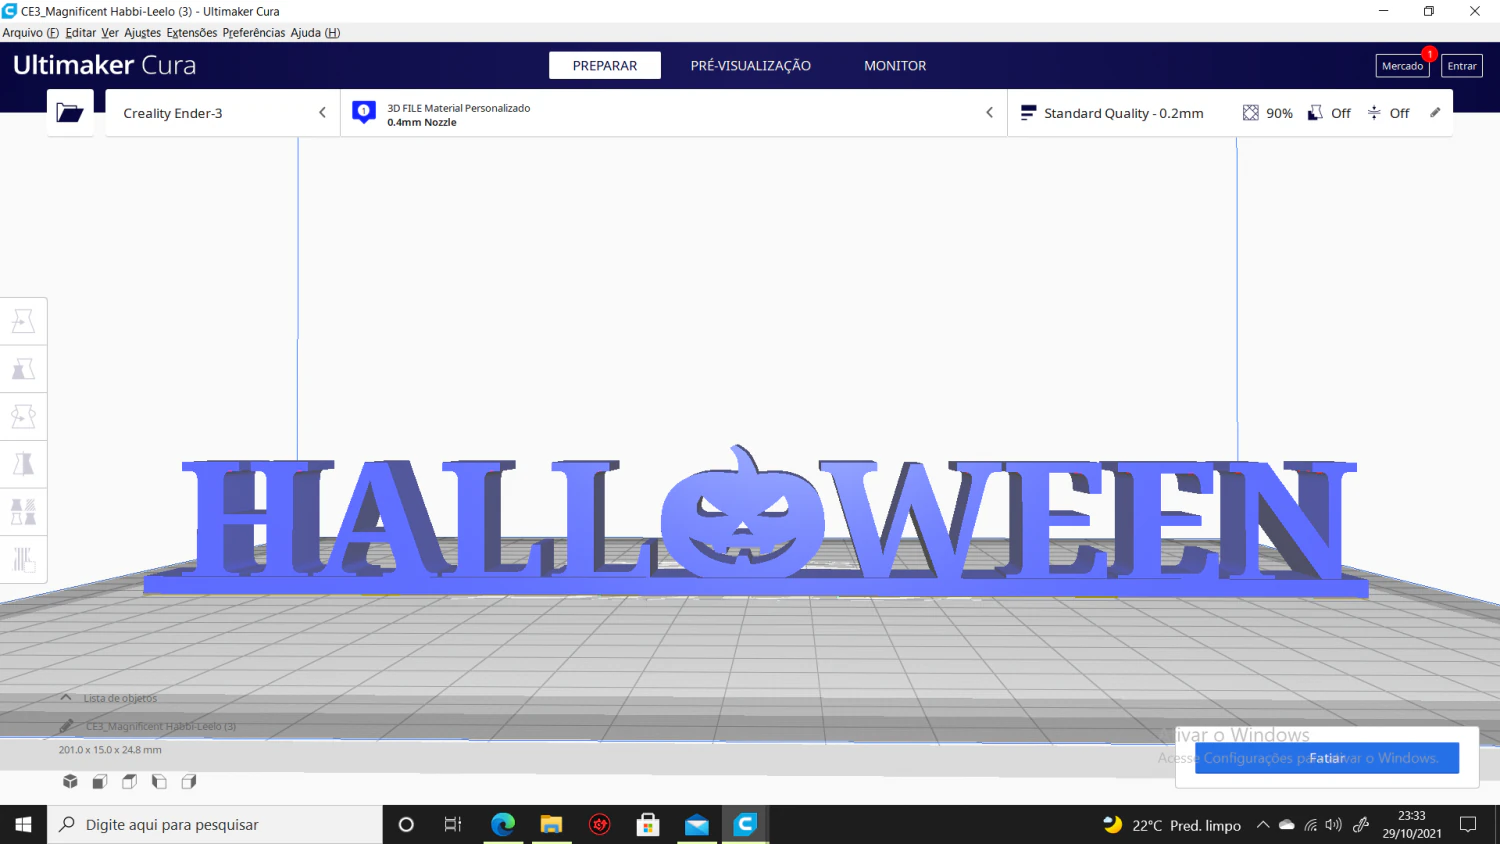Click the 22°C weather widget in taskbar
This screenshot has width=1500, height=844.
(x=1172, y=825)
